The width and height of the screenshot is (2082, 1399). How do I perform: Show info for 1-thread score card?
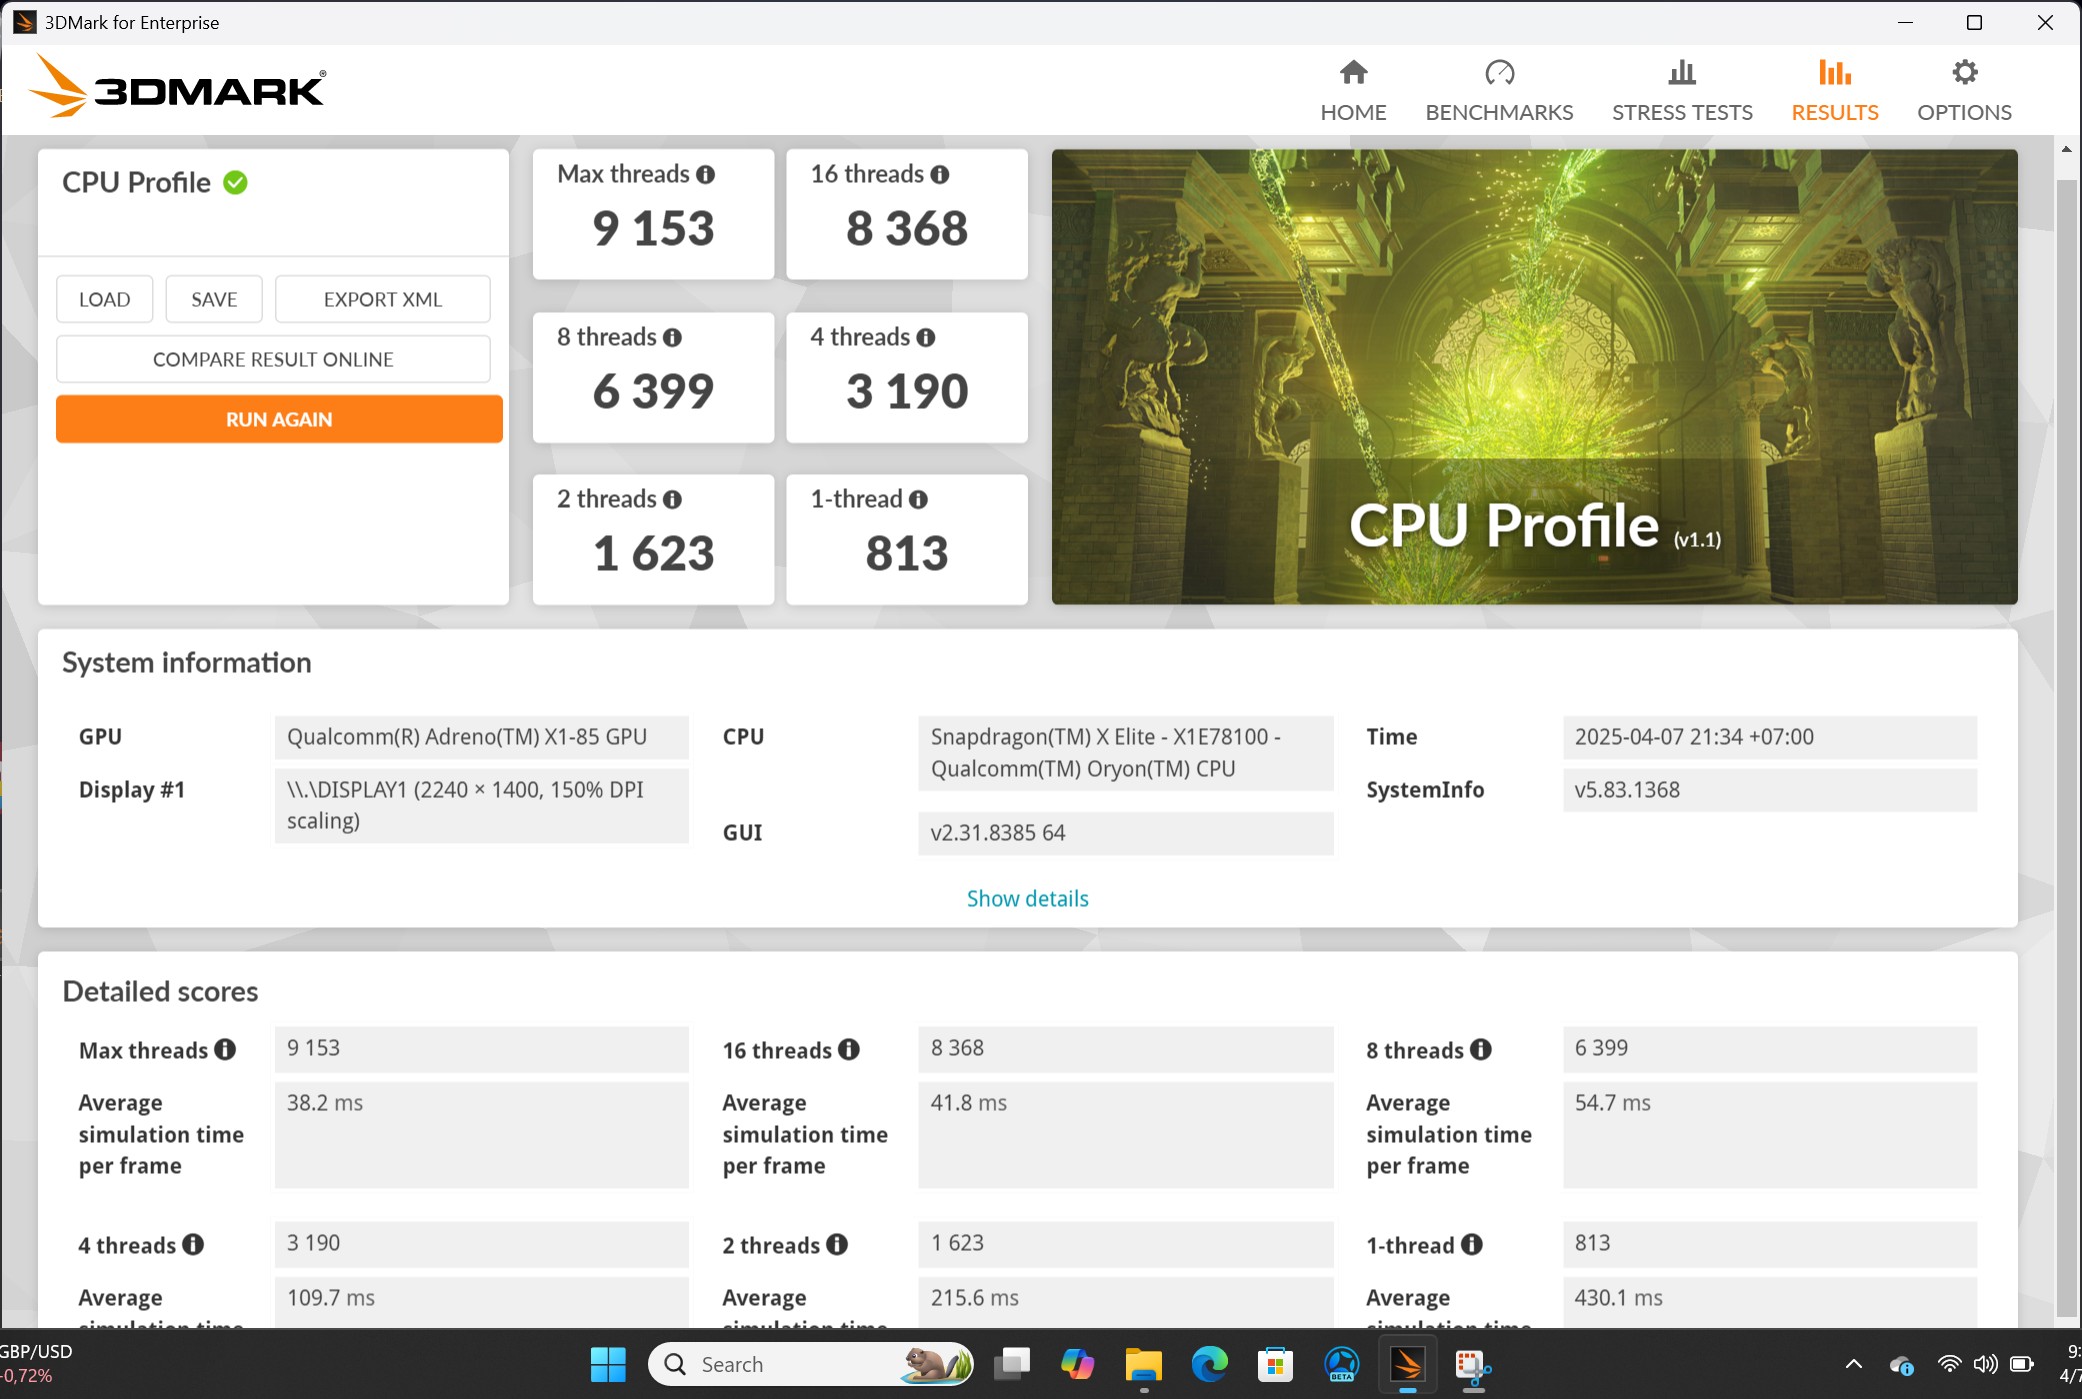pyautogui.click(x=919, y=499)
